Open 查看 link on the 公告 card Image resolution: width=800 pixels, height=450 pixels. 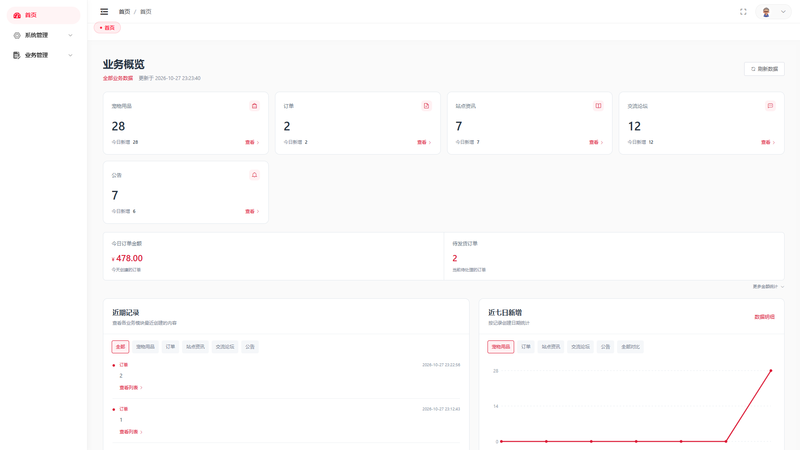(x=252, y=211)
